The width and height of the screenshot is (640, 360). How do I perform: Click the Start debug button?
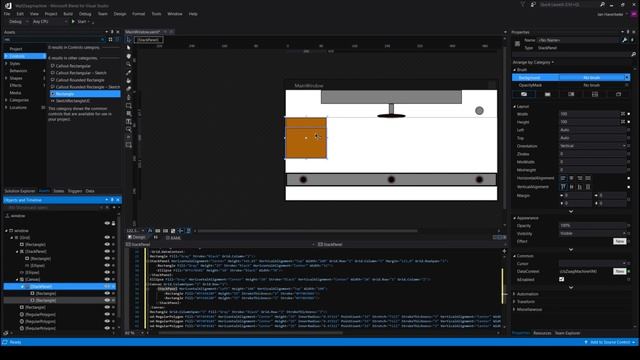79,21
